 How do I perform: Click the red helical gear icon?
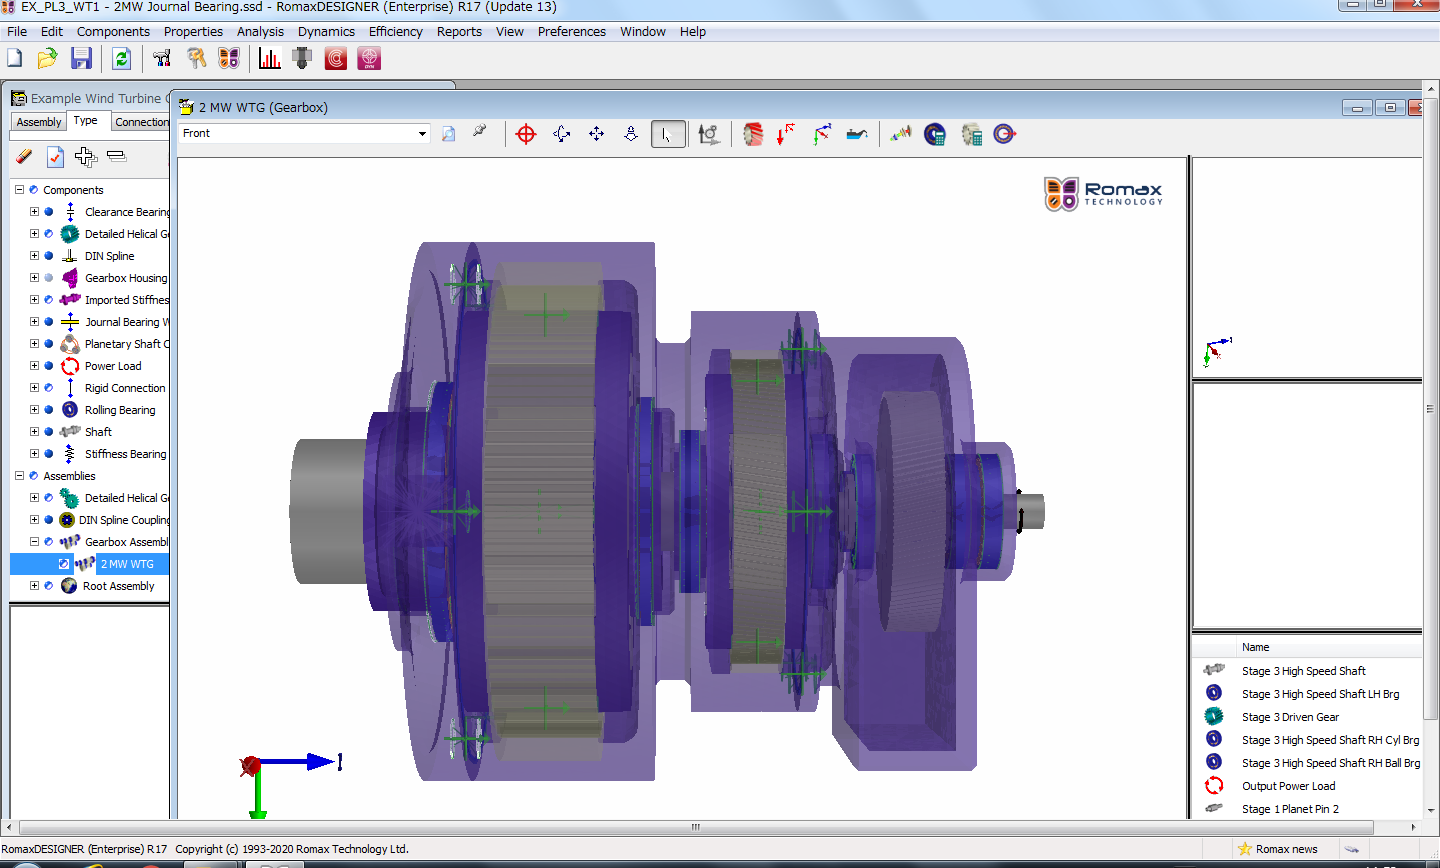coord(753,134)
